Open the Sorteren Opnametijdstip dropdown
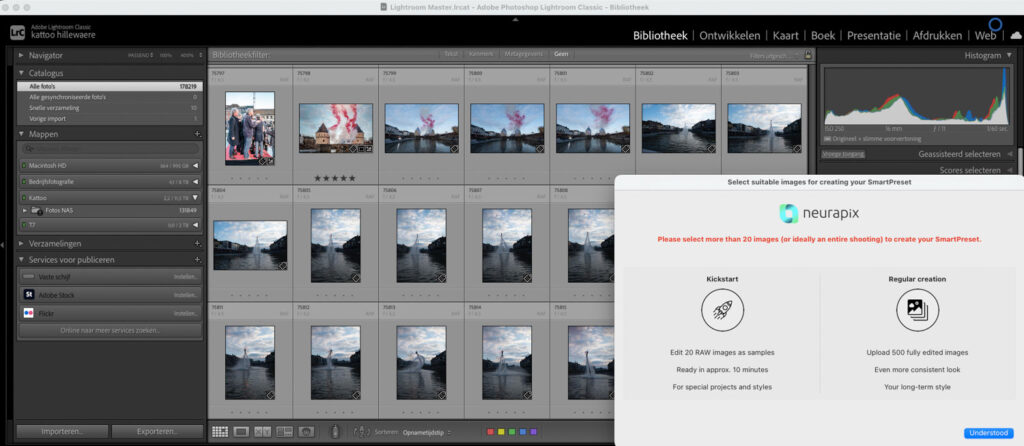Screen dimensions: 1024x446 428,432
